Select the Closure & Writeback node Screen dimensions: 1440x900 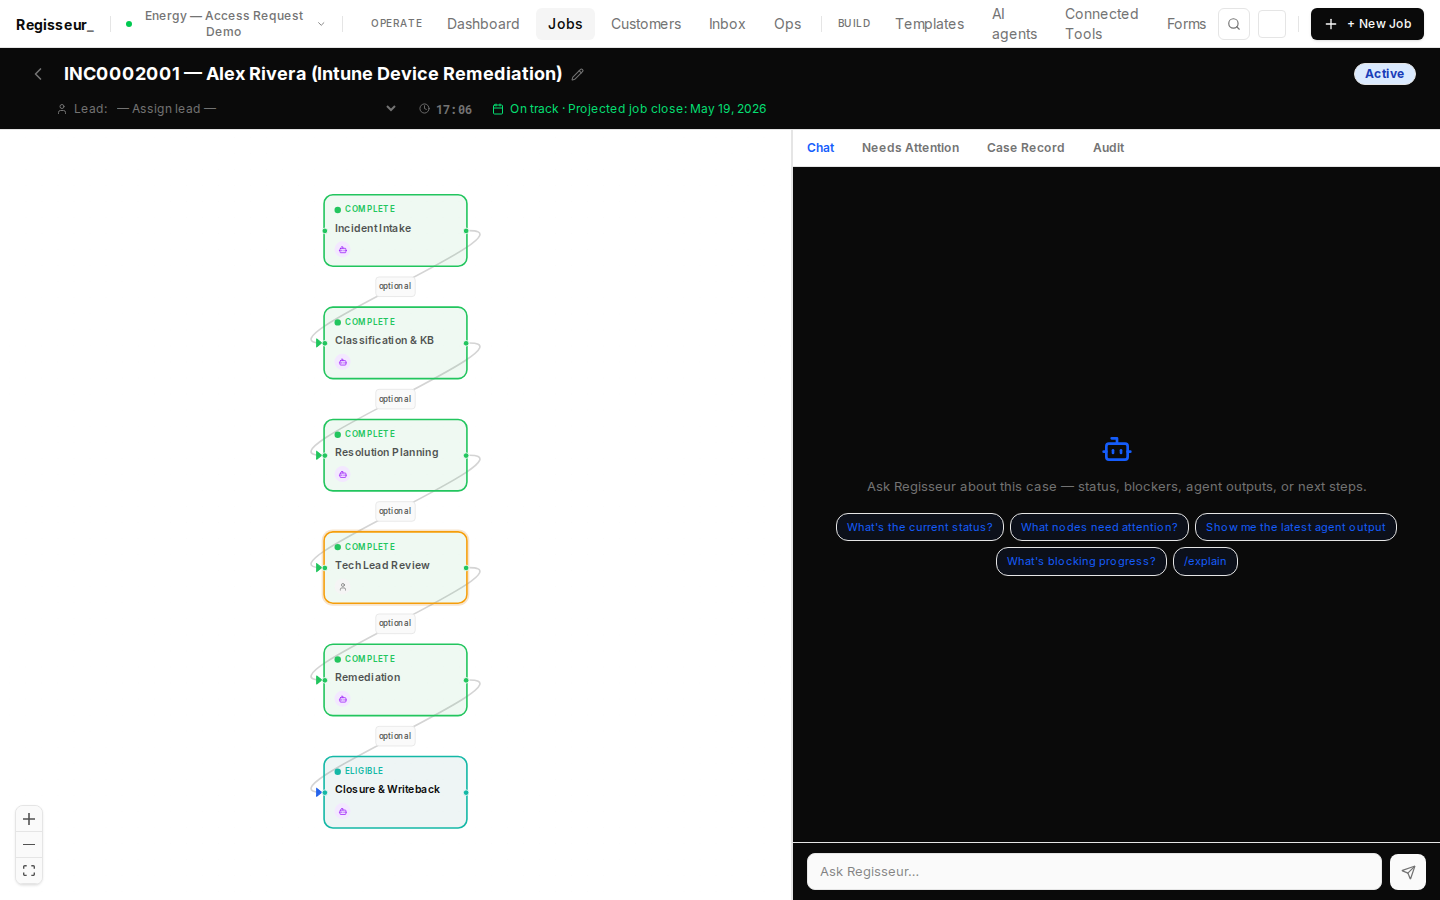[x=395, y=792]
